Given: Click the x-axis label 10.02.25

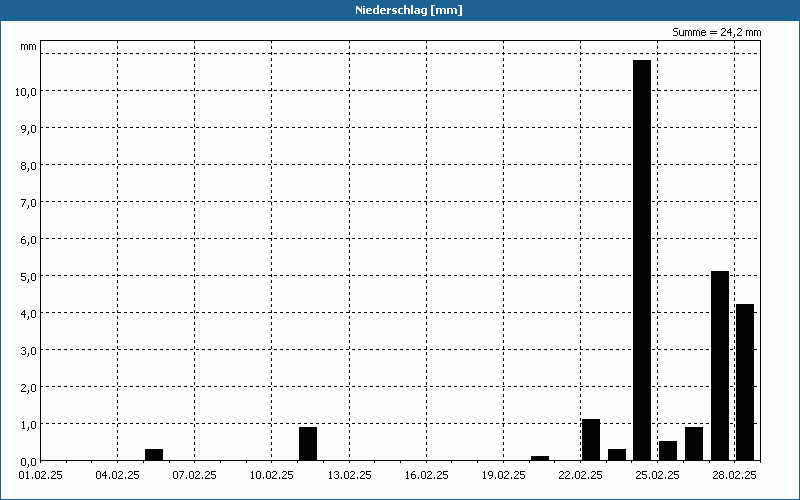Looking at the screenshot, I should pos(271,476).
